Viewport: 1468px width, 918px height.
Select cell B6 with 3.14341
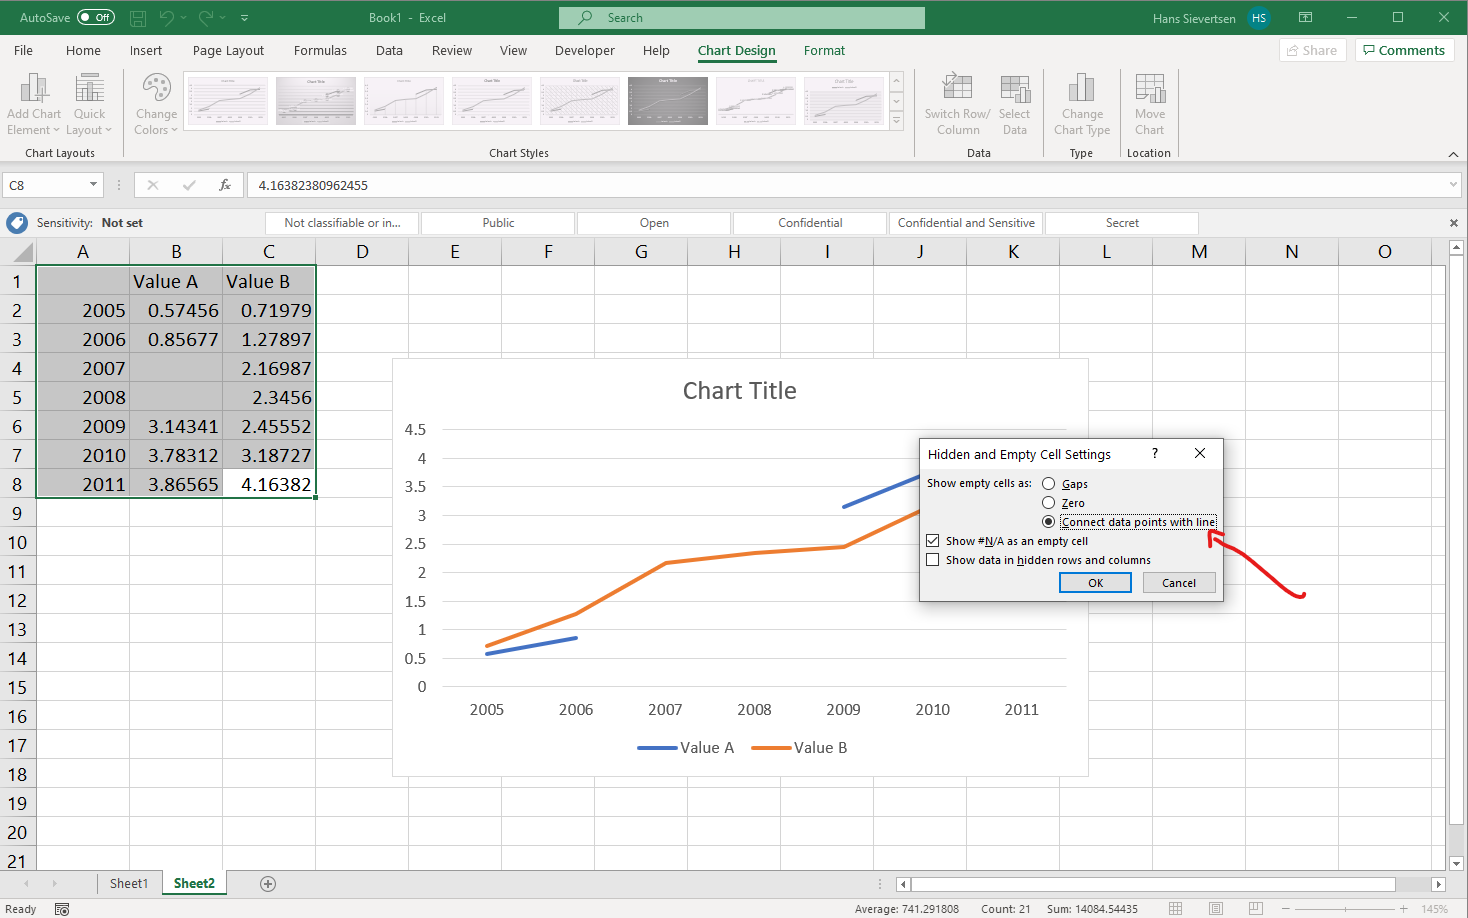[x=176, y=426]
